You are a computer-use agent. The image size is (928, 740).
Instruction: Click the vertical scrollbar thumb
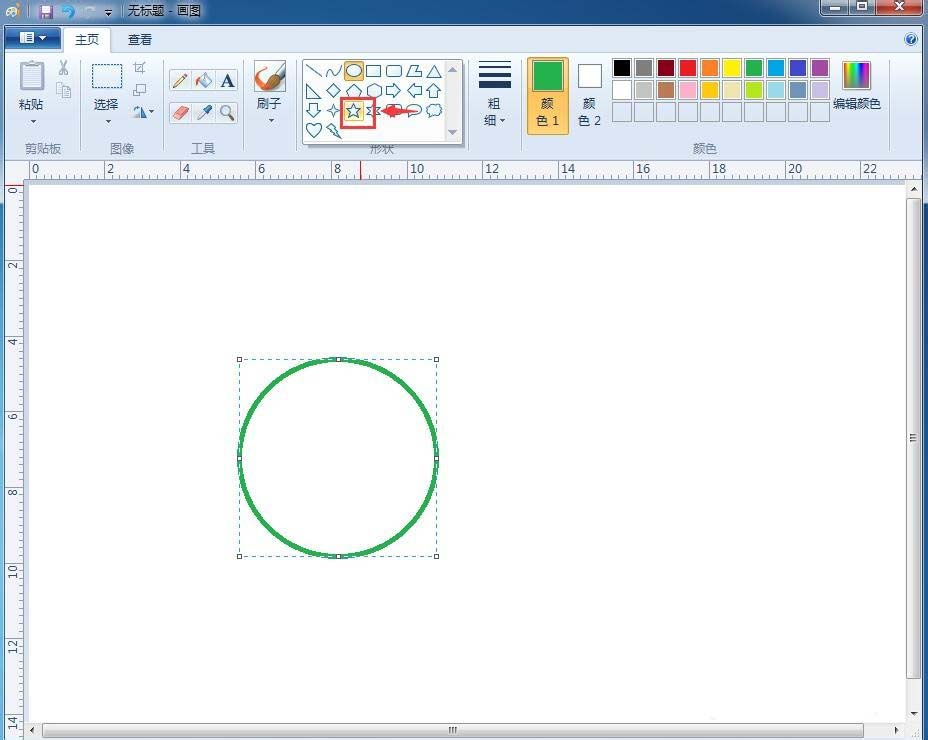(913, 438)
